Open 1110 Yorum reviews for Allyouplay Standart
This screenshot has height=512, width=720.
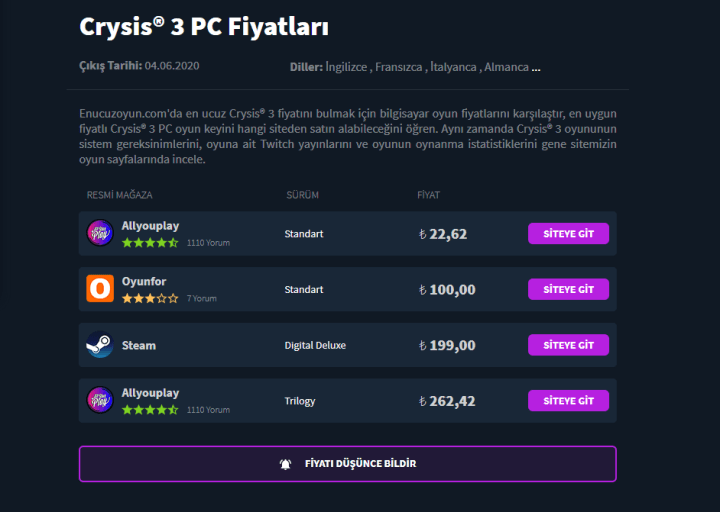point(208,242)
